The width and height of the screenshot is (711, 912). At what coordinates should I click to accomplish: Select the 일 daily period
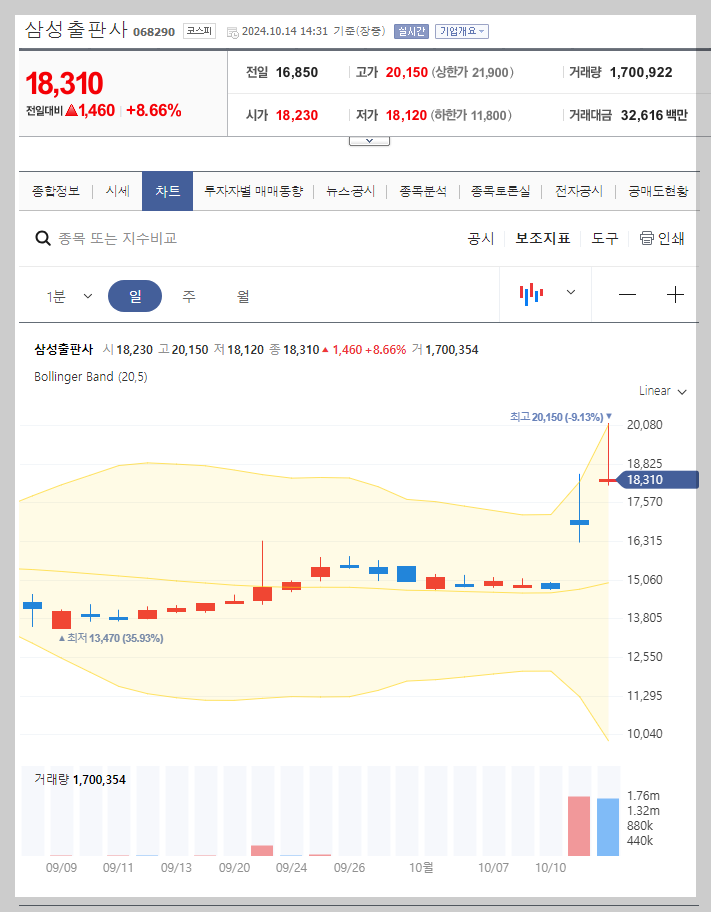[x=135, y=296]
